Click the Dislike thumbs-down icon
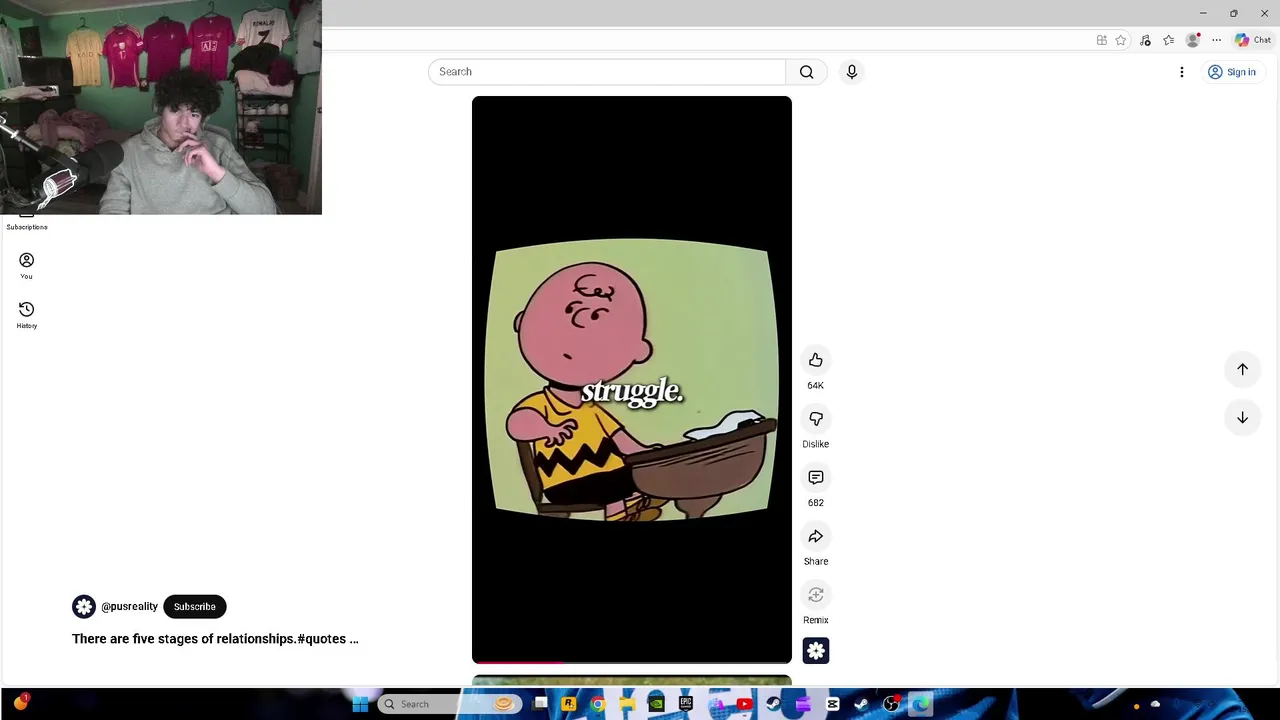 pos(816,419)
